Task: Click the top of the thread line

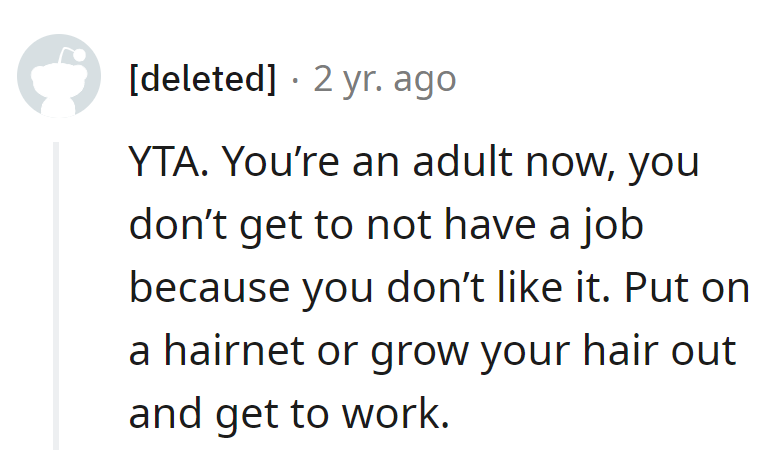Action: (57, 148)
